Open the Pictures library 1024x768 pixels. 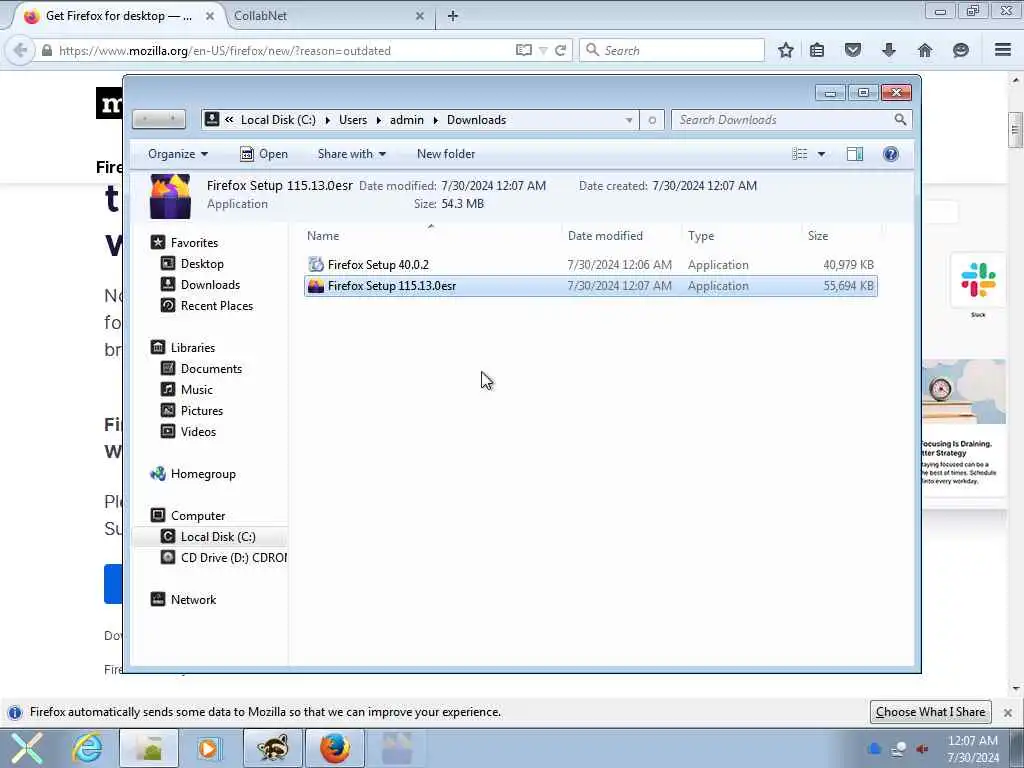[201, 411]
